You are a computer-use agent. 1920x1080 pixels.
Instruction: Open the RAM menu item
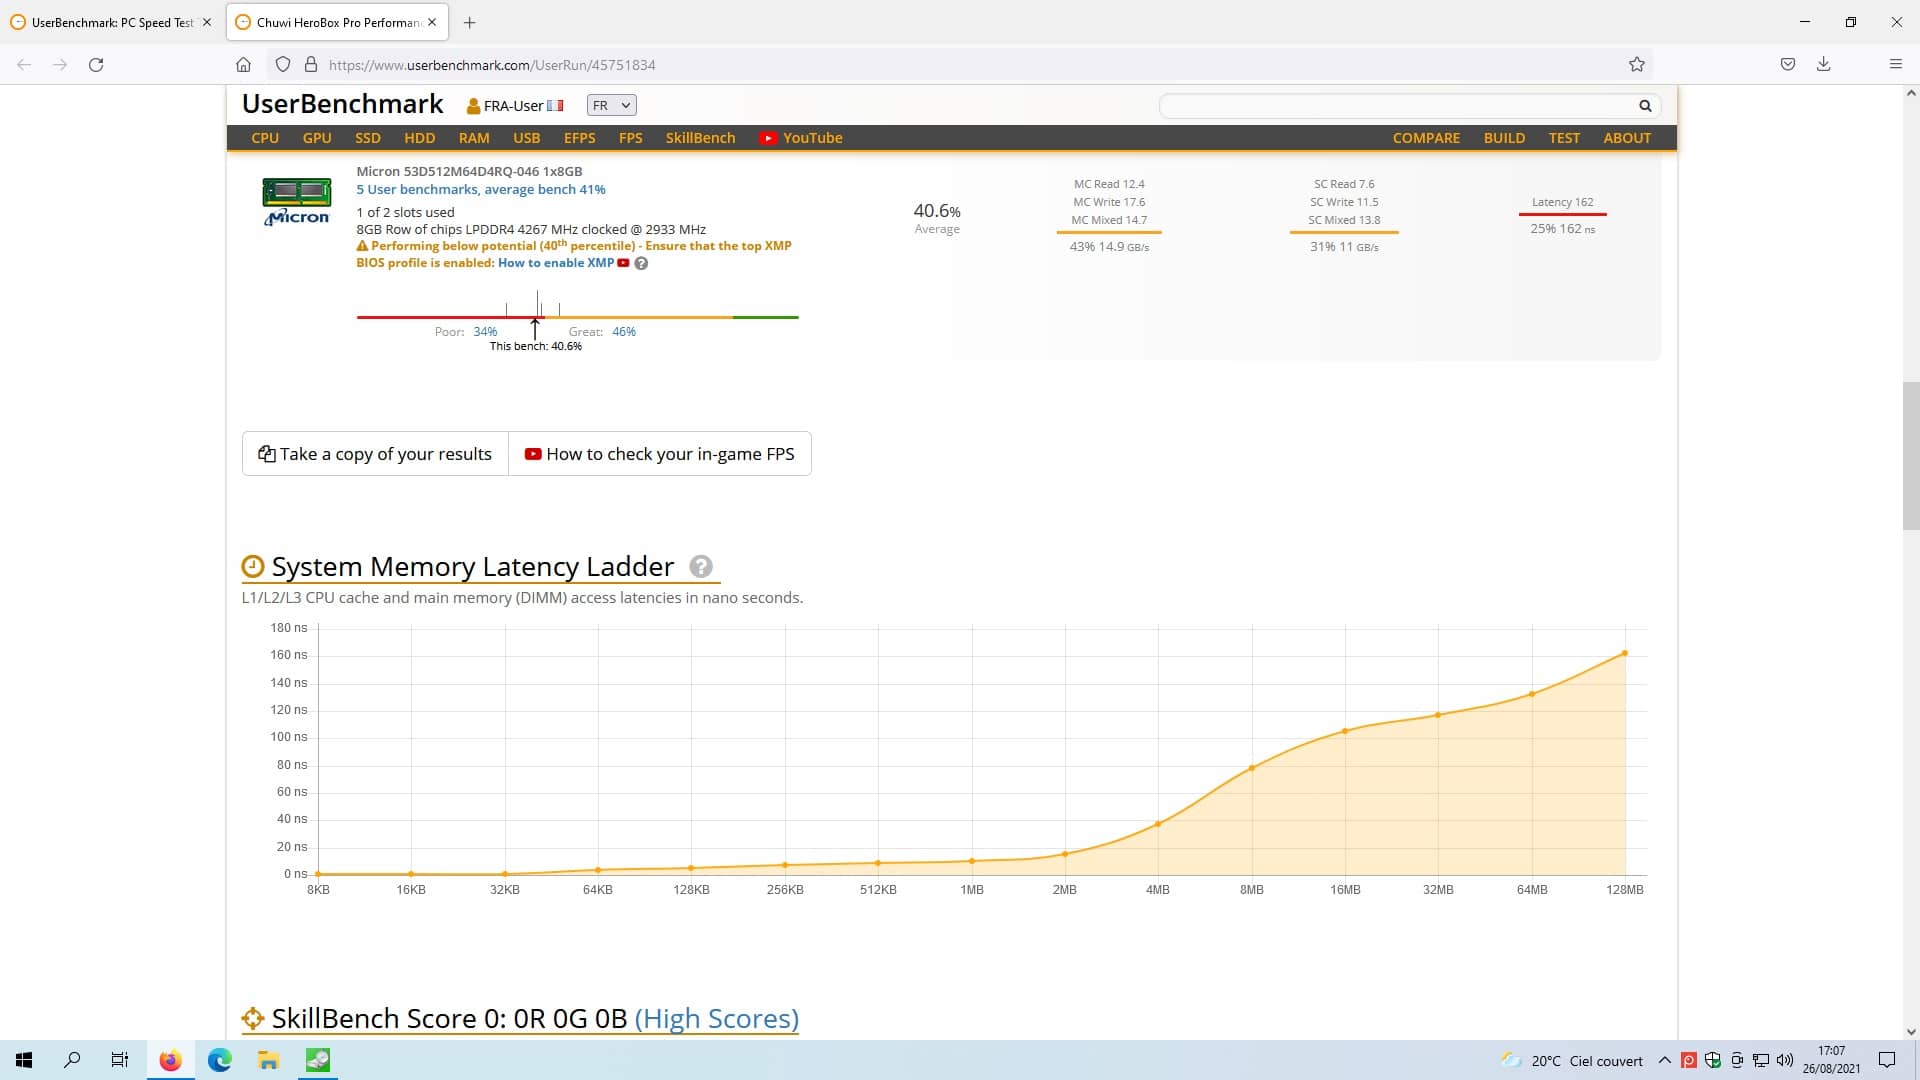(x=474, y=138)
